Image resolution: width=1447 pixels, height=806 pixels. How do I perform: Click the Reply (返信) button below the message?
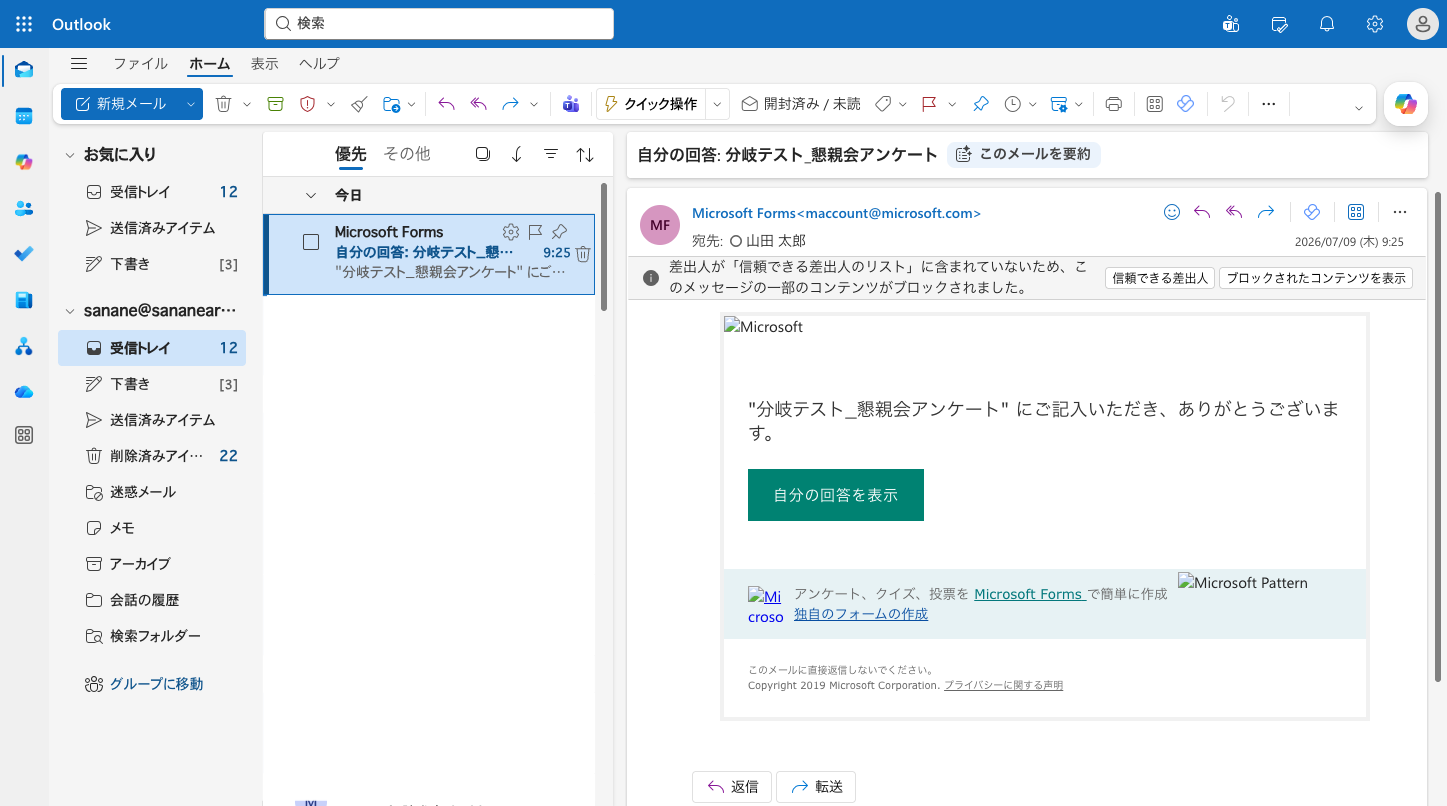click(732, 787)
